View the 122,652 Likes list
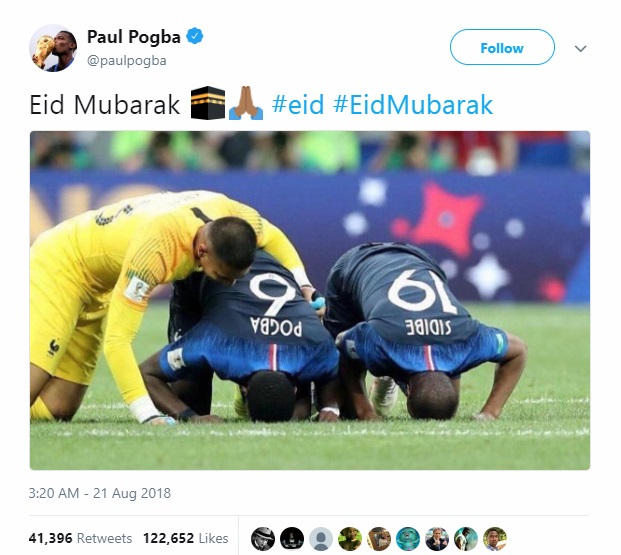This screenshot has height=555, width=621. click(x=186, y=538)
